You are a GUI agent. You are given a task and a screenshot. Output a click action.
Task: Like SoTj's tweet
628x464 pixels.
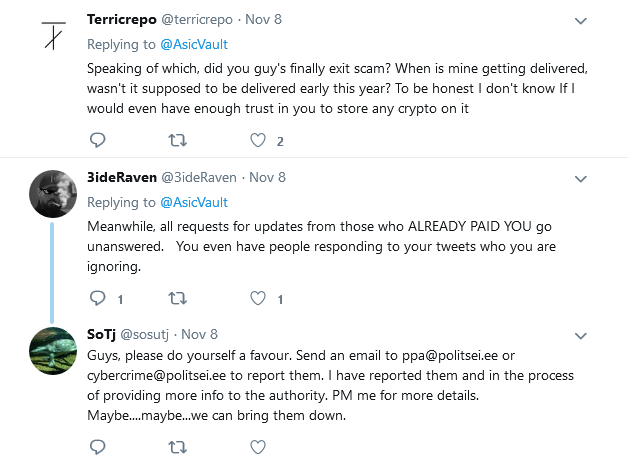tap(258, 445)
